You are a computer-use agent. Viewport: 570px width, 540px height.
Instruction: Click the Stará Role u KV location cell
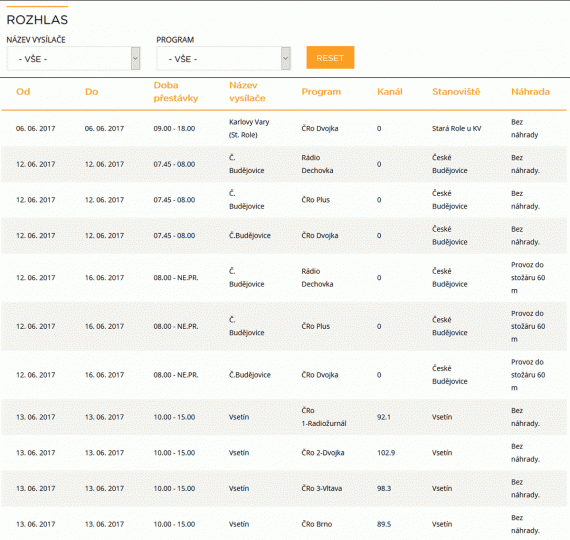pos(457,128)
